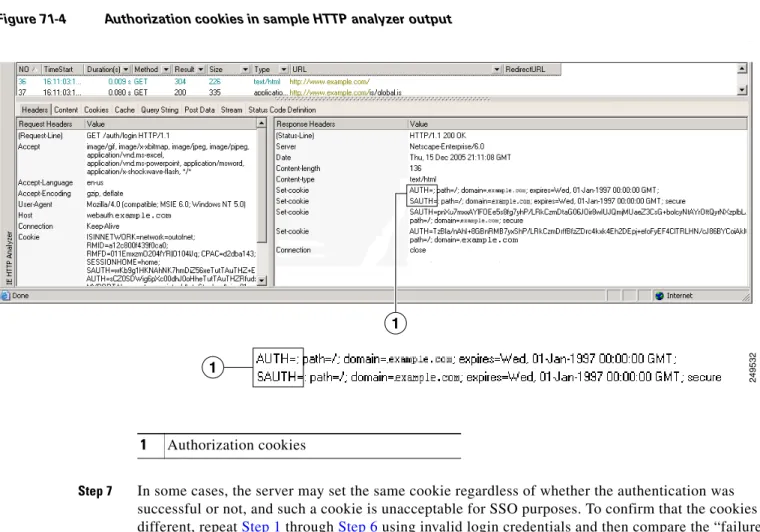Image resolution: width=760 pixels, height=532 pixels.
Task: Select the Accept-Language request header row
Action: coord(137,183)
